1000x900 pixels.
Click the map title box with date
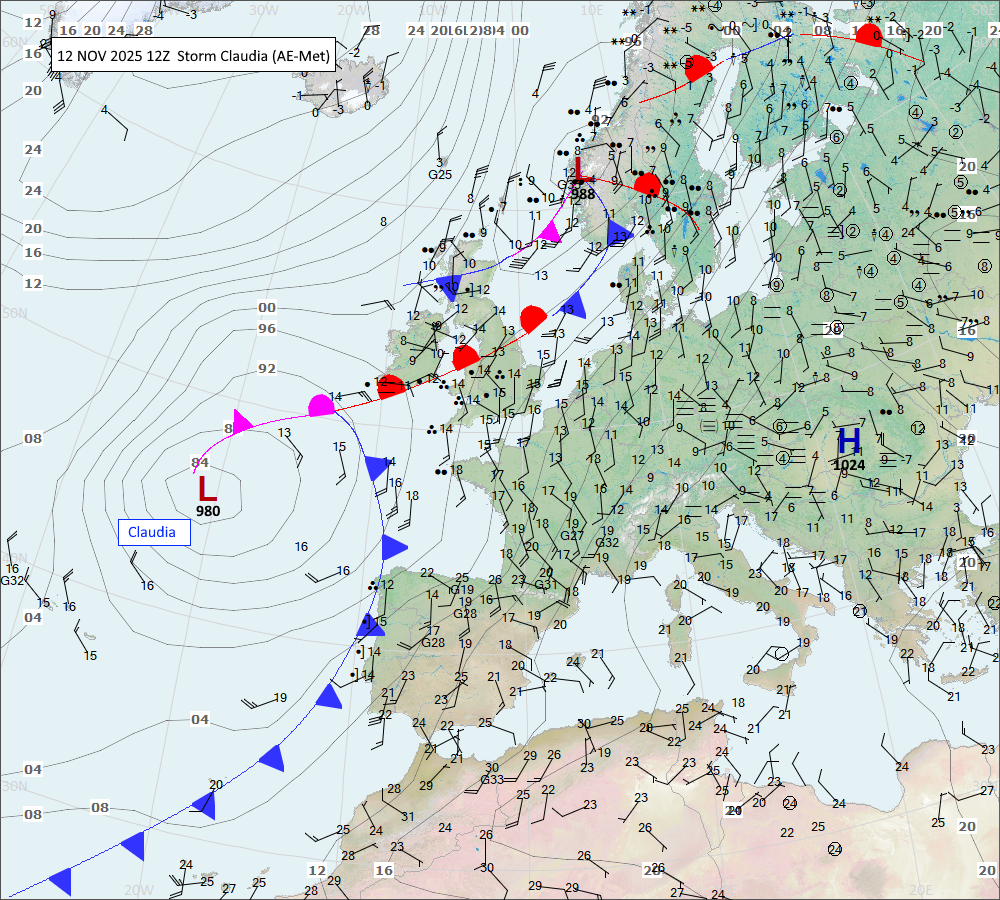pyautogui.click(x=191, y=56)
